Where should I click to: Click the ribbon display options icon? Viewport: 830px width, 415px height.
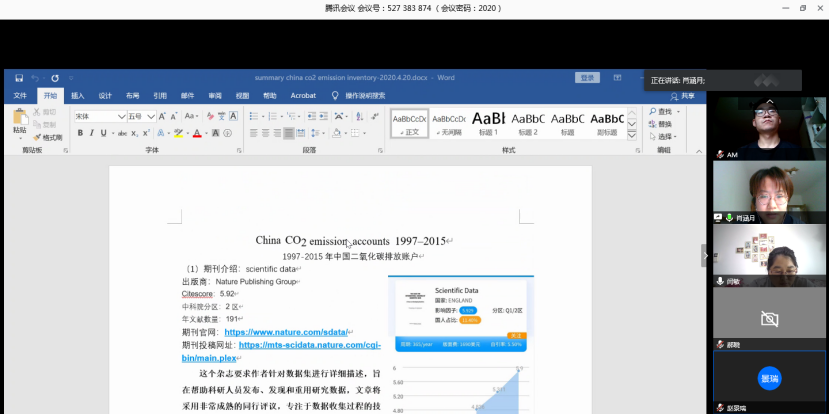[617, 78]
